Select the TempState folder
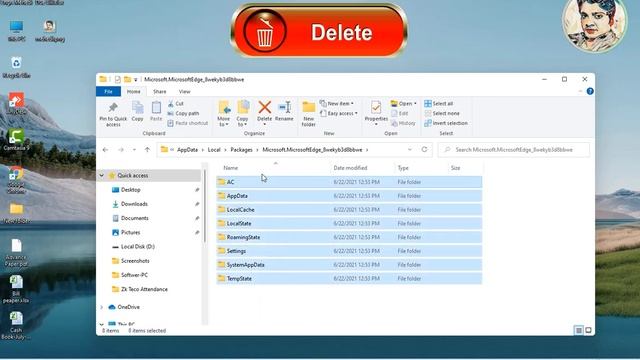The width and height of the screenshot is (640, 360). click(x=349, y=279)
